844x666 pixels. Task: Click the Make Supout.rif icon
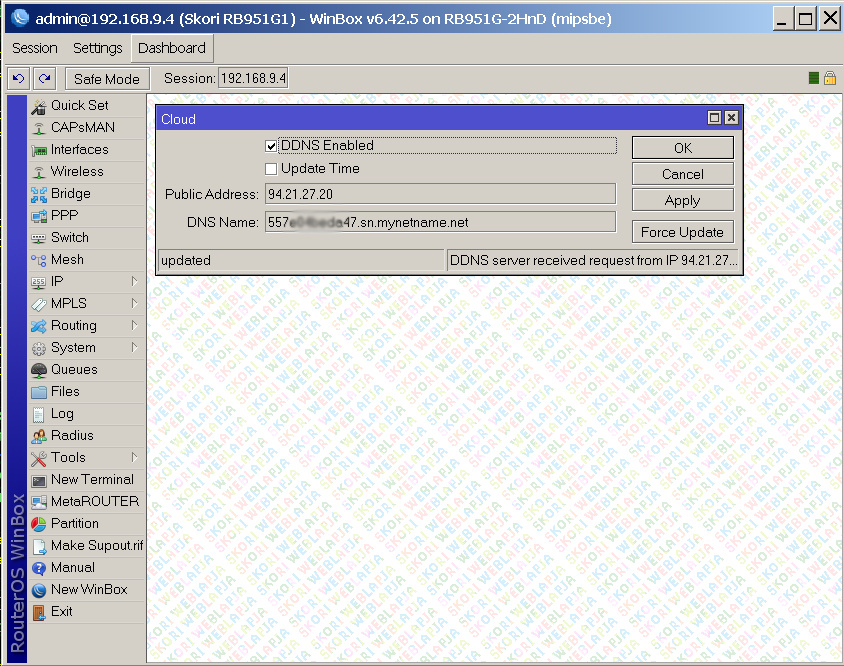click(x=39, y=546)
